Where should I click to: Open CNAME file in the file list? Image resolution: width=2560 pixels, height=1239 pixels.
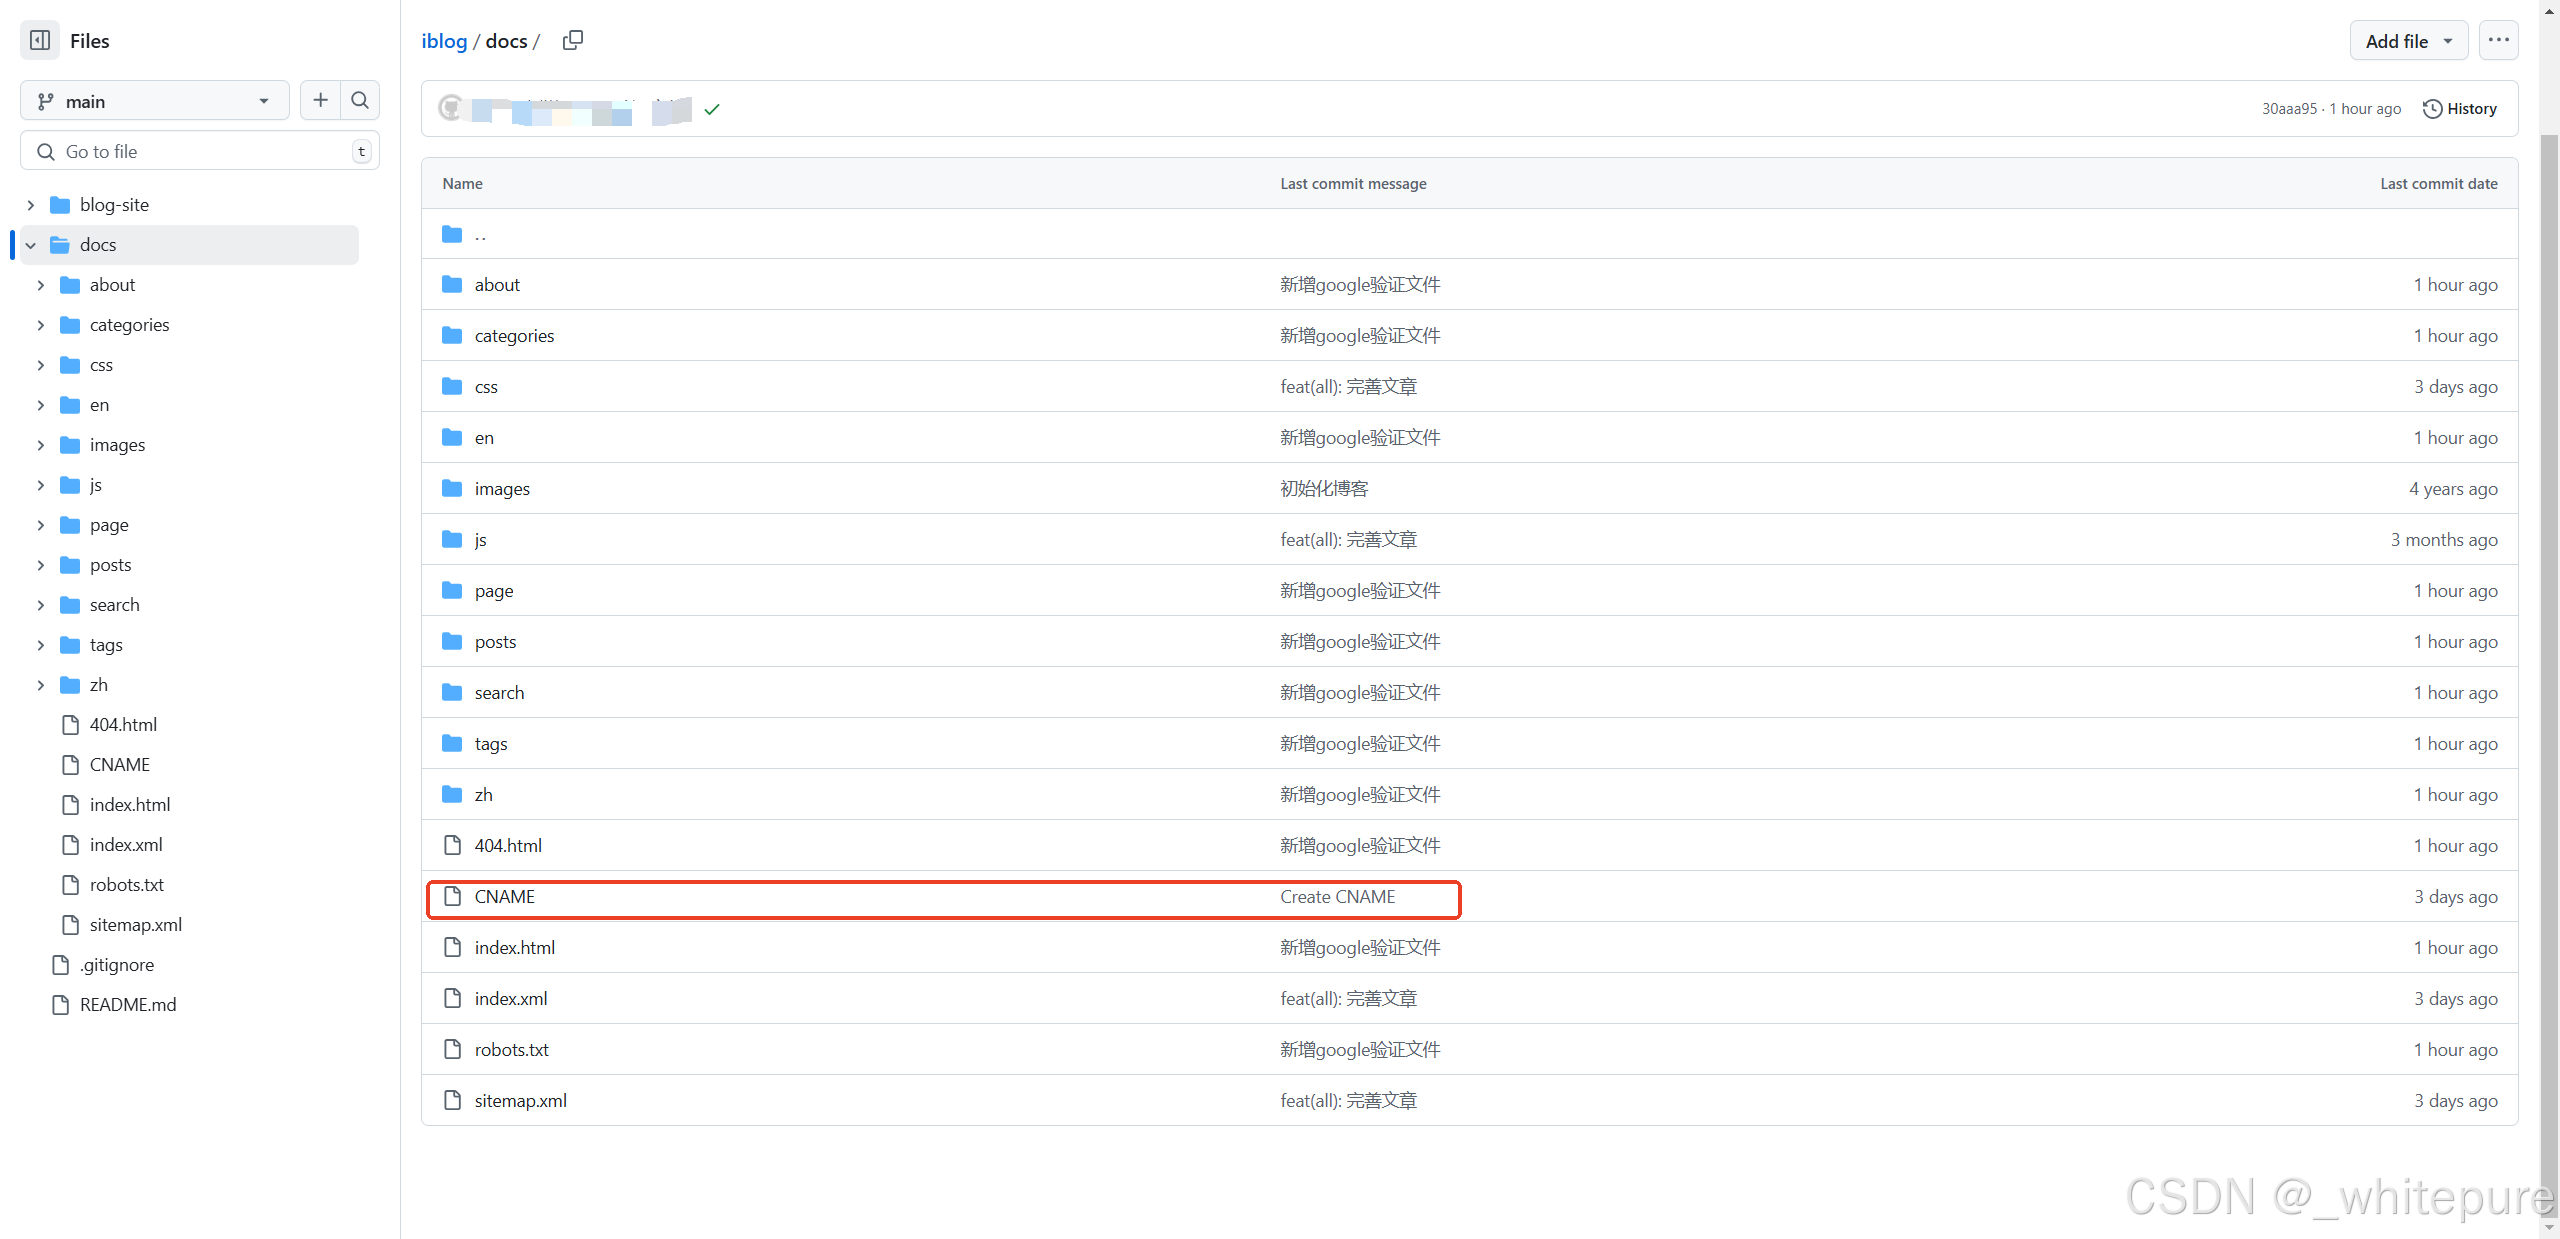pos(504,897)
